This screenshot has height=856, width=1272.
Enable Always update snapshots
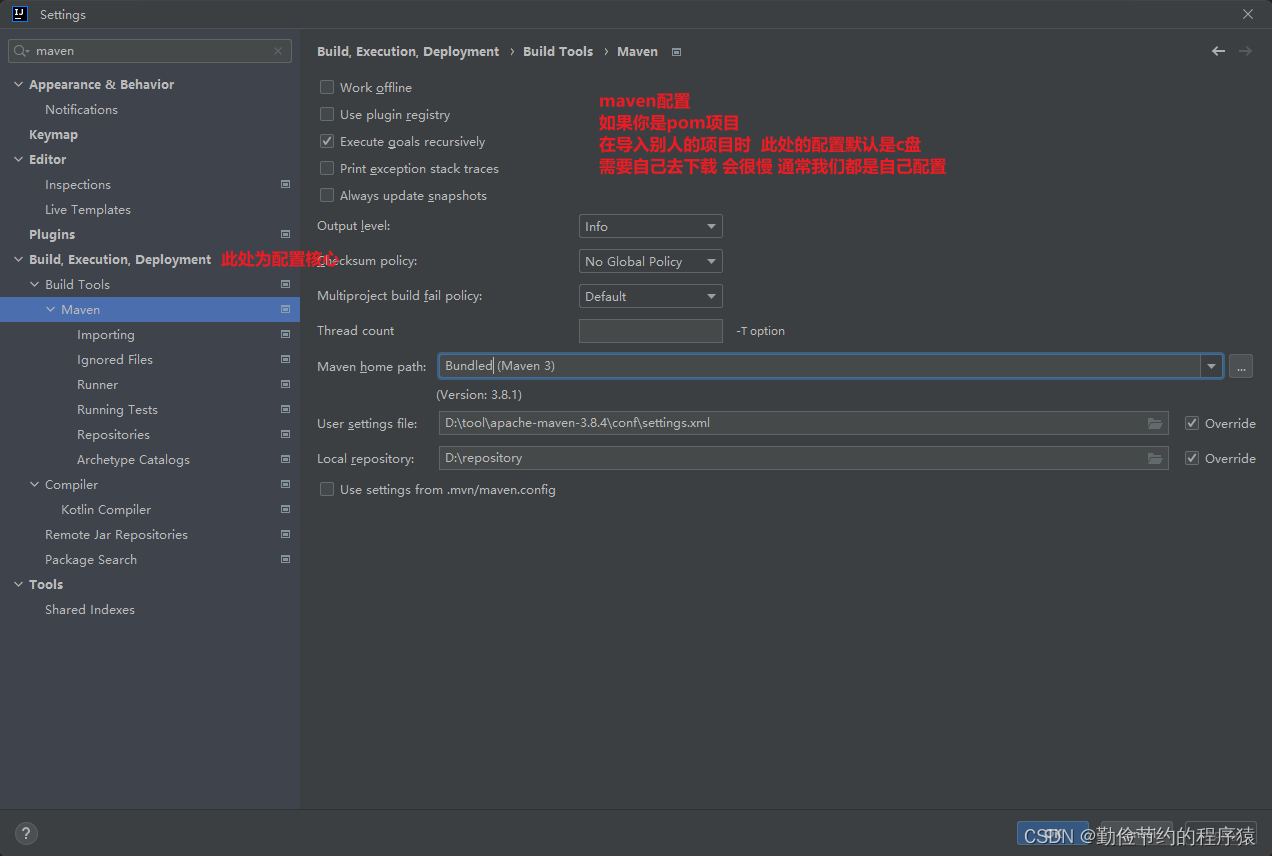327,195
